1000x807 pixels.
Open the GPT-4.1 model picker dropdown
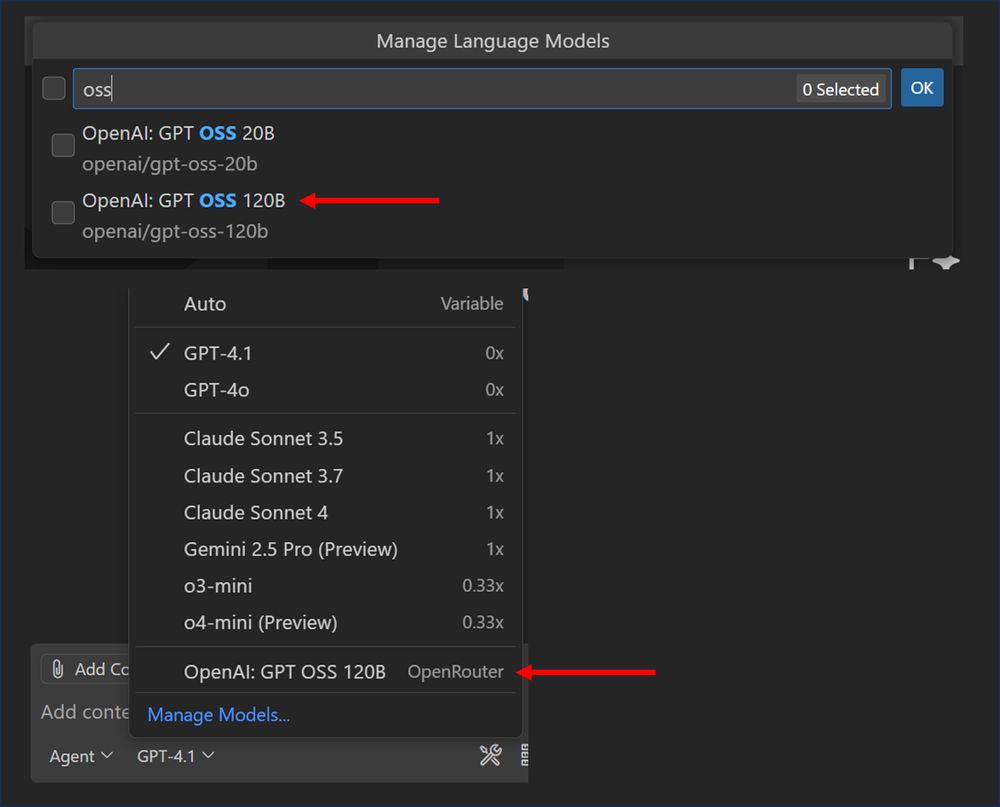(175, 757)
